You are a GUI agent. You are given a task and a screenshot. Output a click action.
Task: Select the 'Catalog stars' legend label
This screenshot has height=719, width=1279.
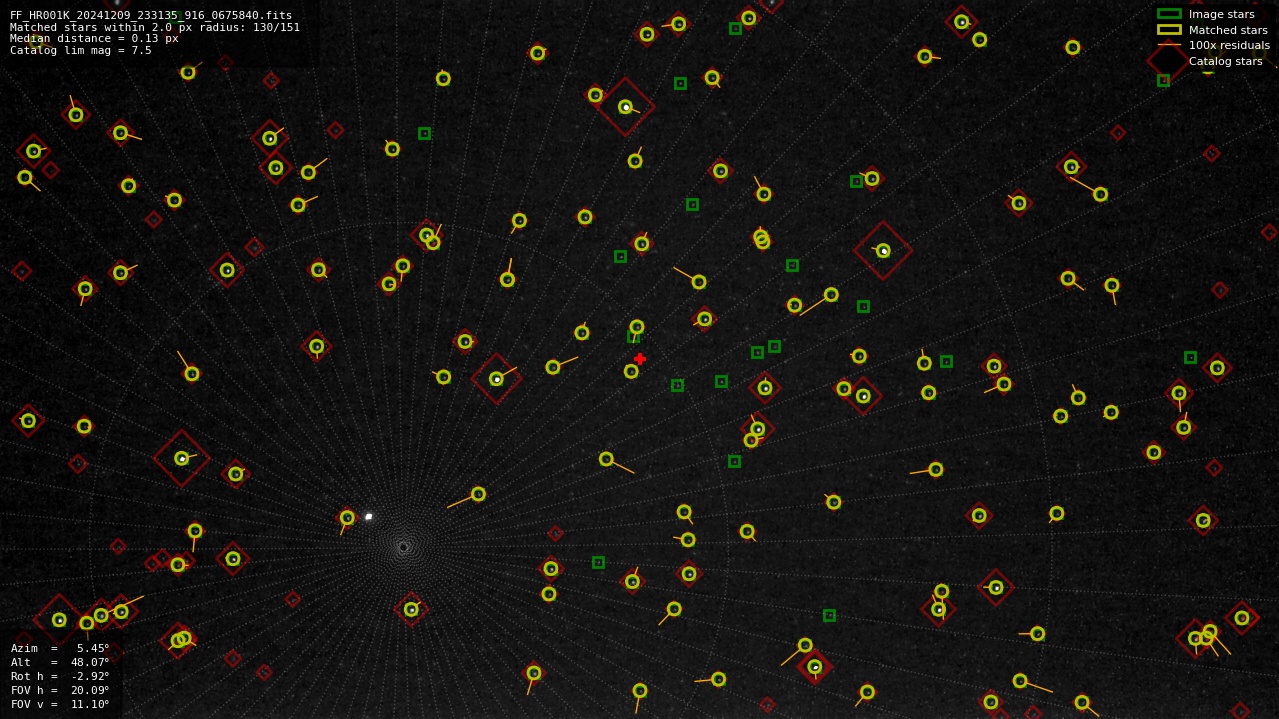(x=1225, y=61)
